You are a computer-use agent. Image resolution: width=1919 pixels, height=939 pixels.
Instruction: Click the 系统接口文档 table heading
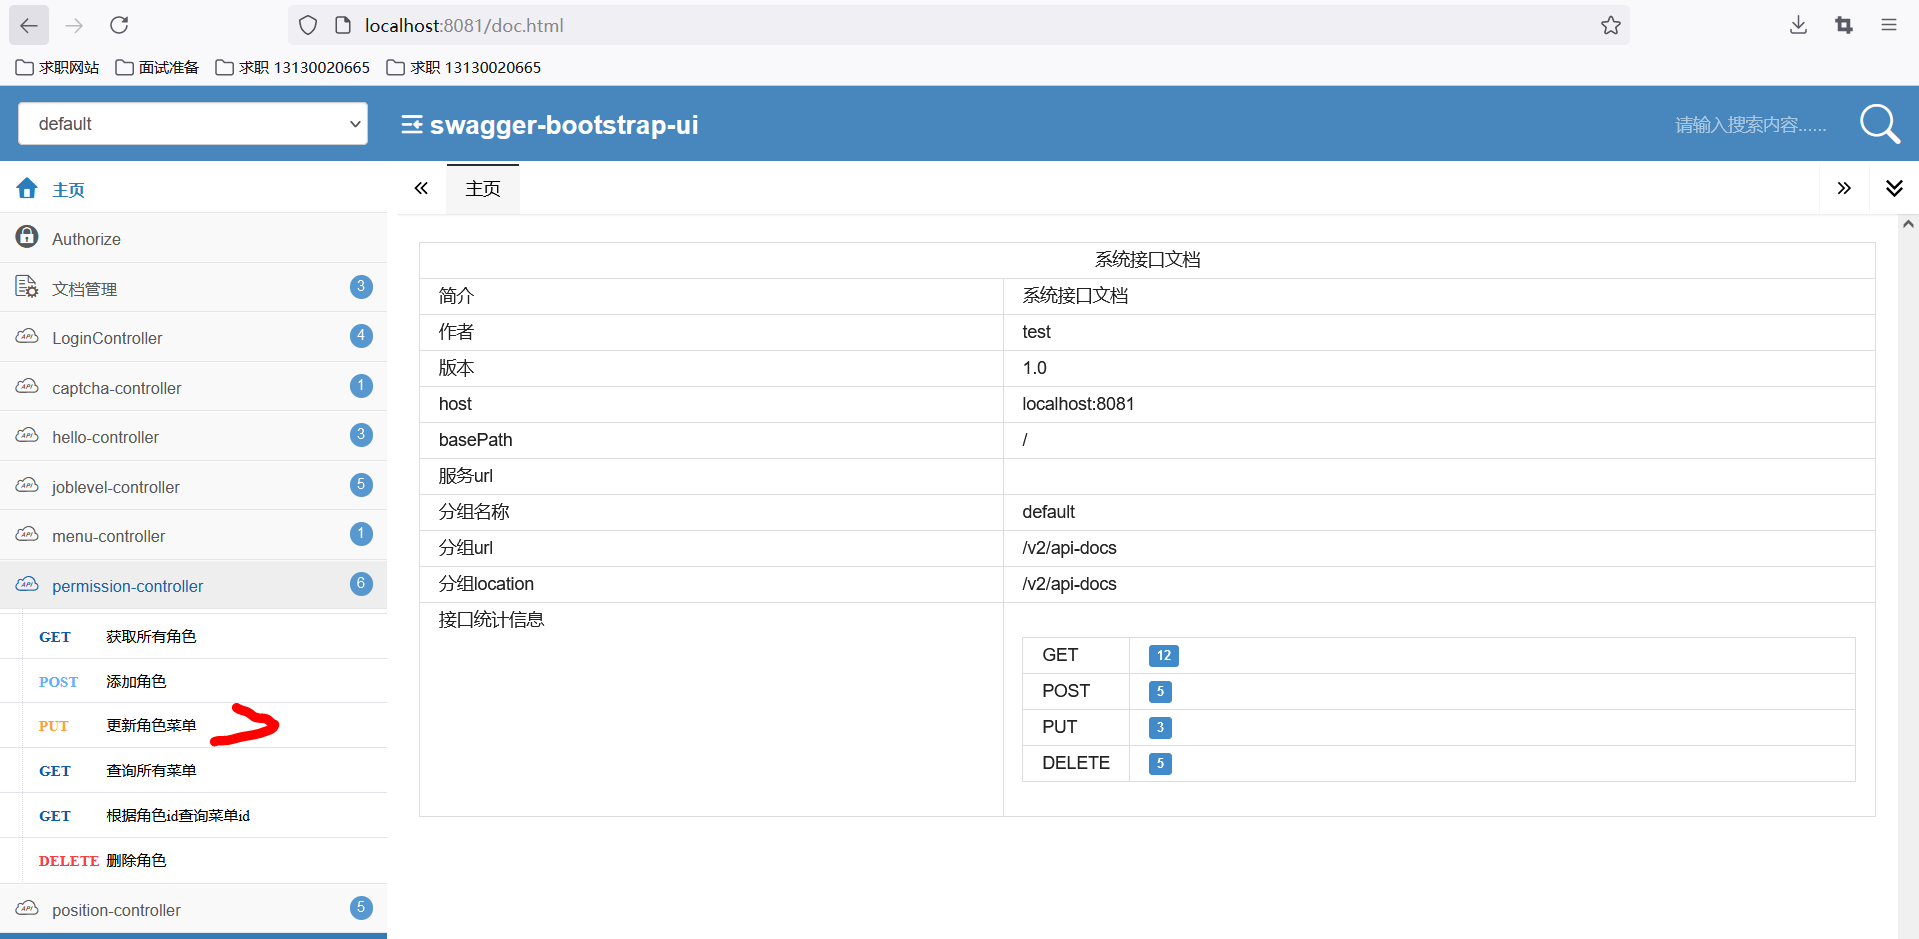(1147, 260)
